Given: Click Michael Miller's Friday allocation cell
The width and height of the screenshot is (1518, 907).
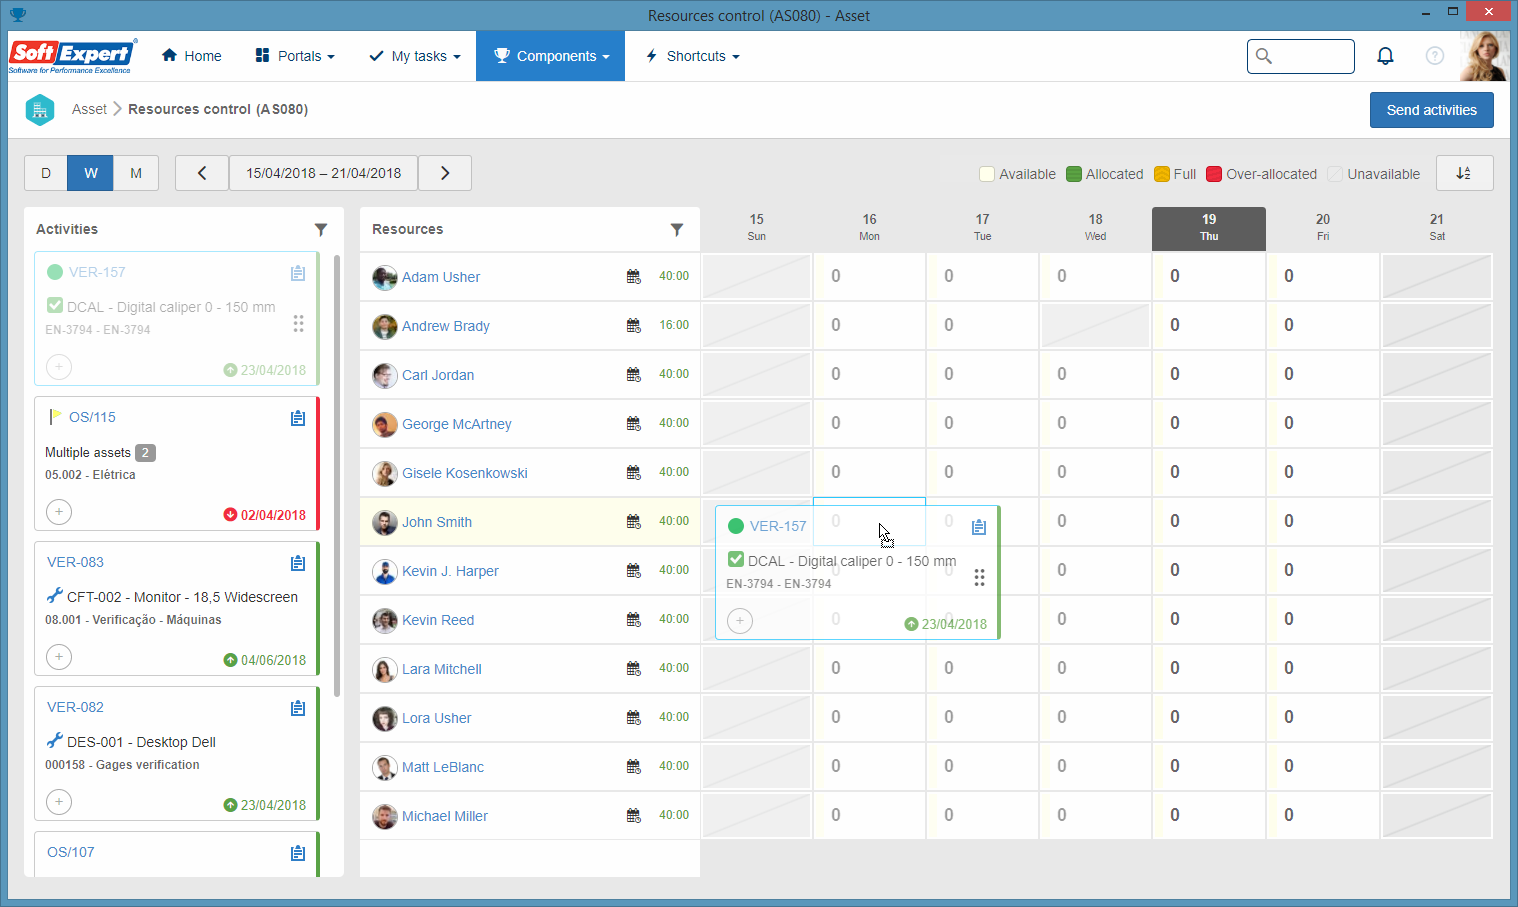Looking at the screenshot, I should pos(1322,816).
